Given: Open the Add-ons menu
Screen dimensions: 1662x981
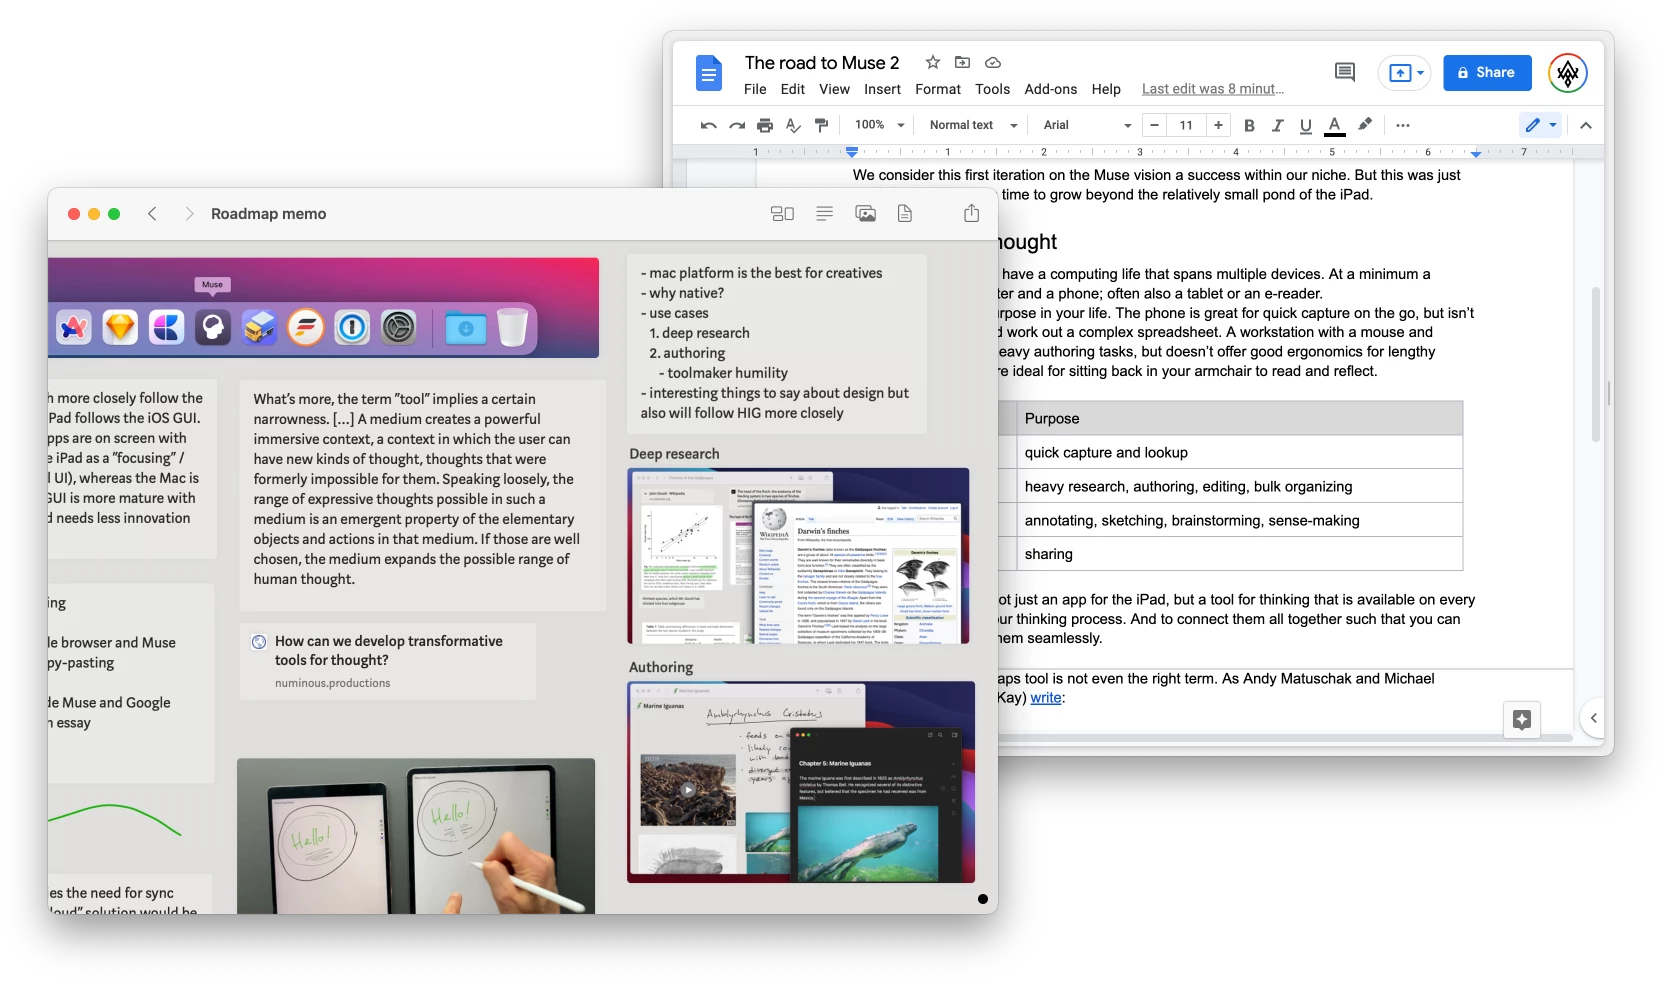Looking at the screenshot, I should point(1050,89).
